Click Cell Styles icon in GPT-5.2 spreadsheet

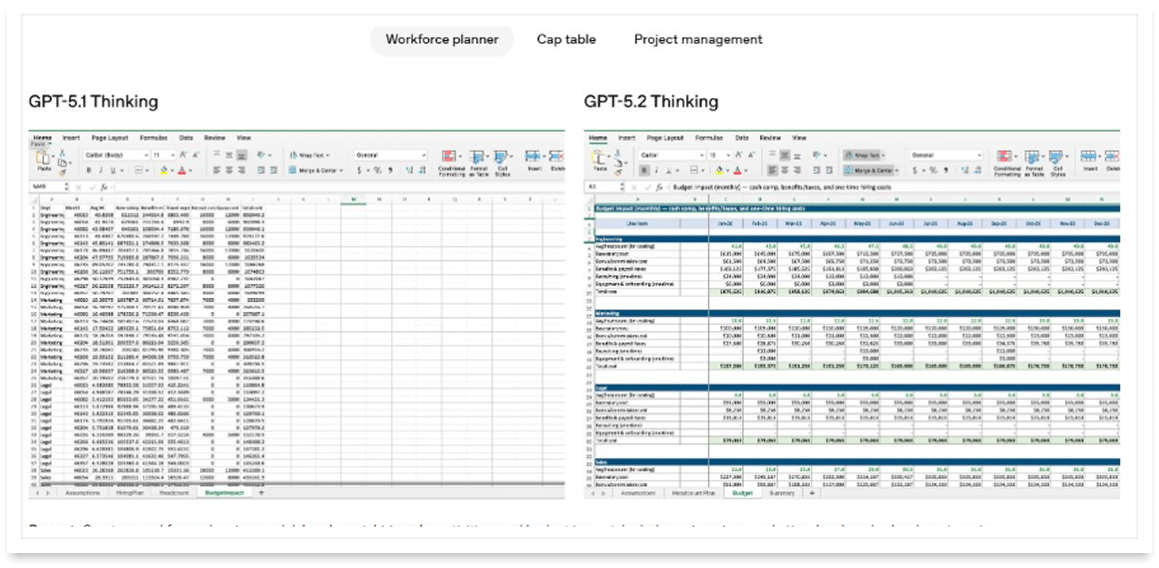point(1056,156)
